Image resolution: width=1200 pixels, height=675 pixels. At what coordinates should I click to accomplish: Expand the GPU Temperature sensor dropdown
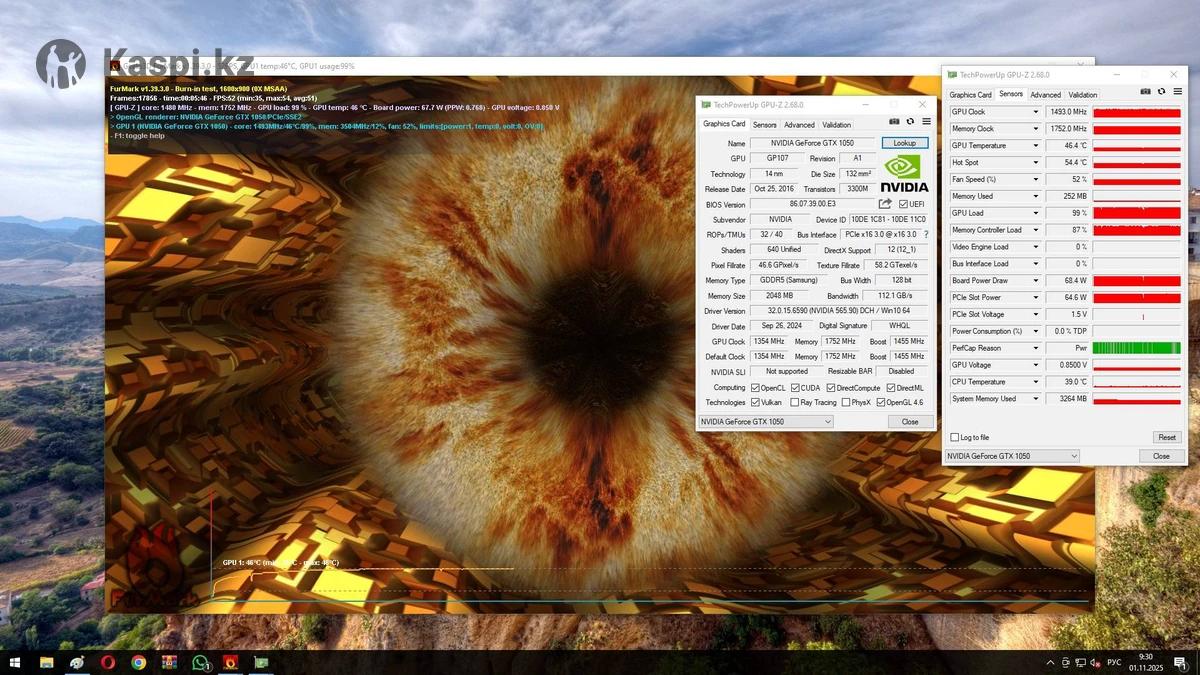[1035, 146]
